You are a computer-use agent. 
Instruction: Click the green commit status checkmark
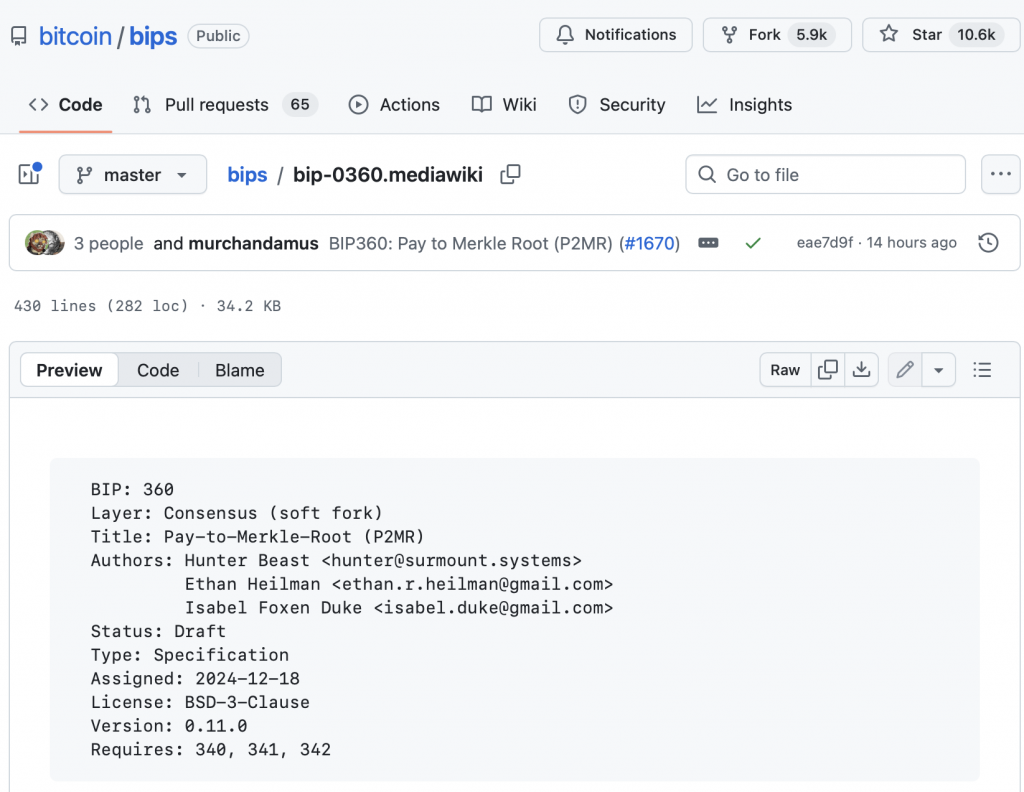pyautogui.click(x=753, y=243)
